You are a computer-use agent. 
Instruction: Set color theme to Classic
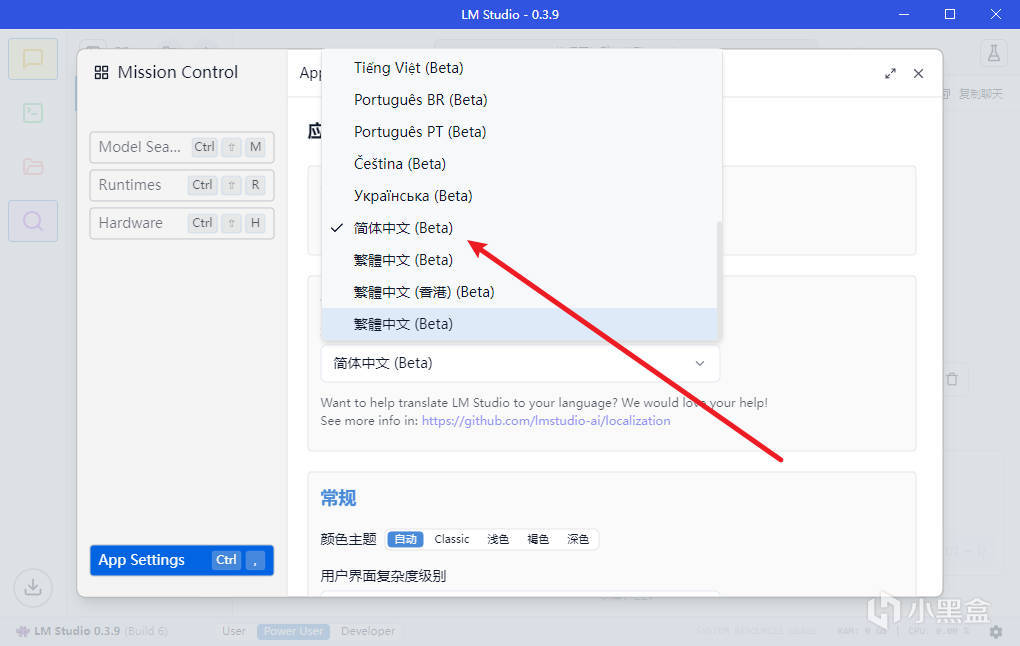click(x=451, y=539)
